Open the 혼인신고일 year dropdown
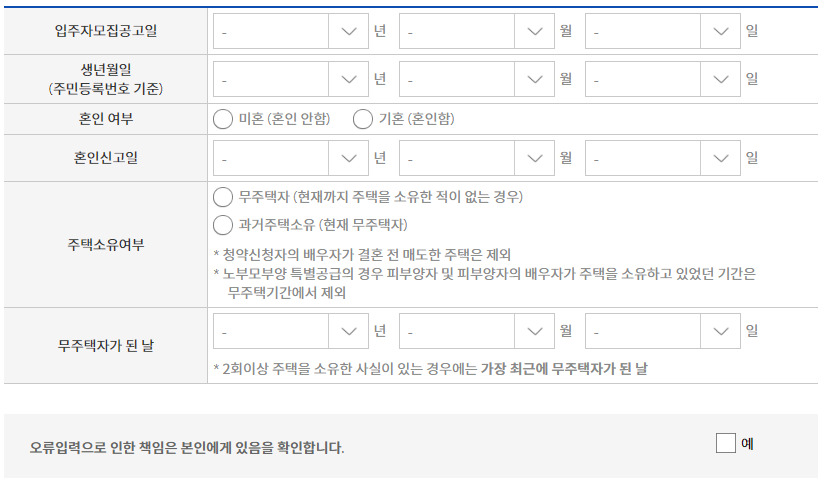The image size is (818, 478). [291, 158]
